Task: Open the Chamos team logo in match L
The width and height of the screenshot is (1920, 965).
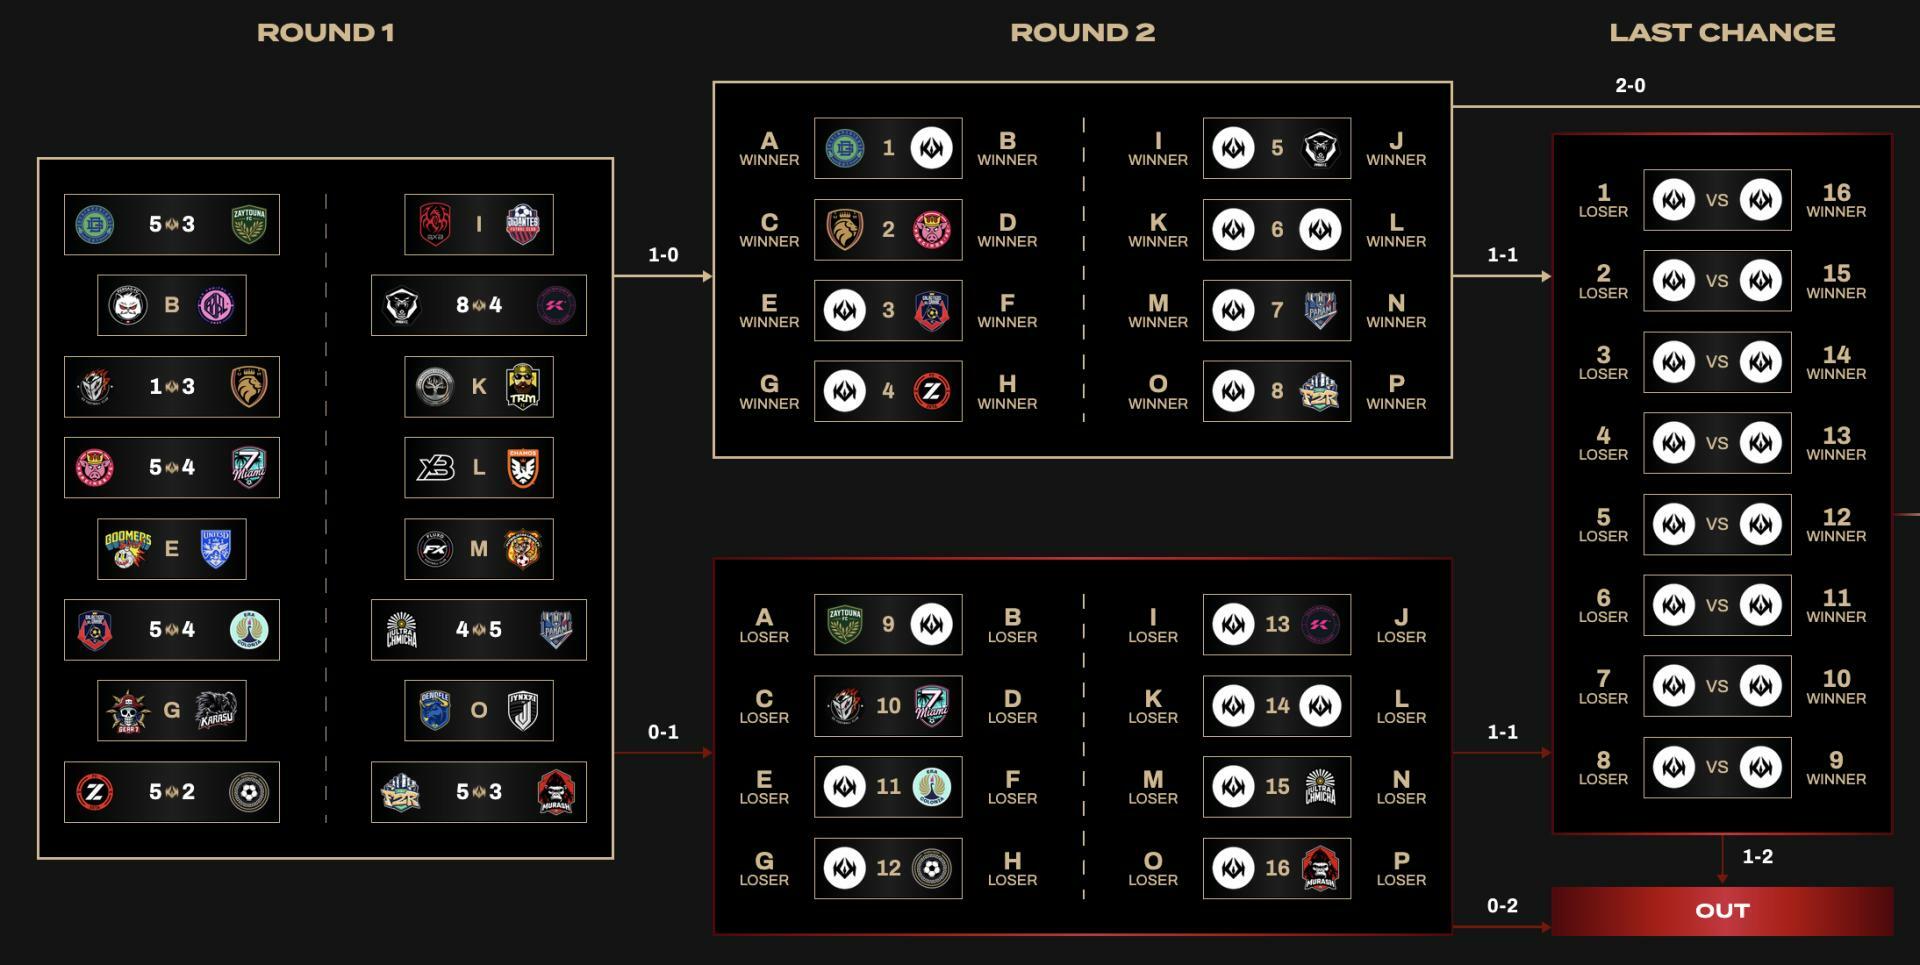Action: [523, 468]
